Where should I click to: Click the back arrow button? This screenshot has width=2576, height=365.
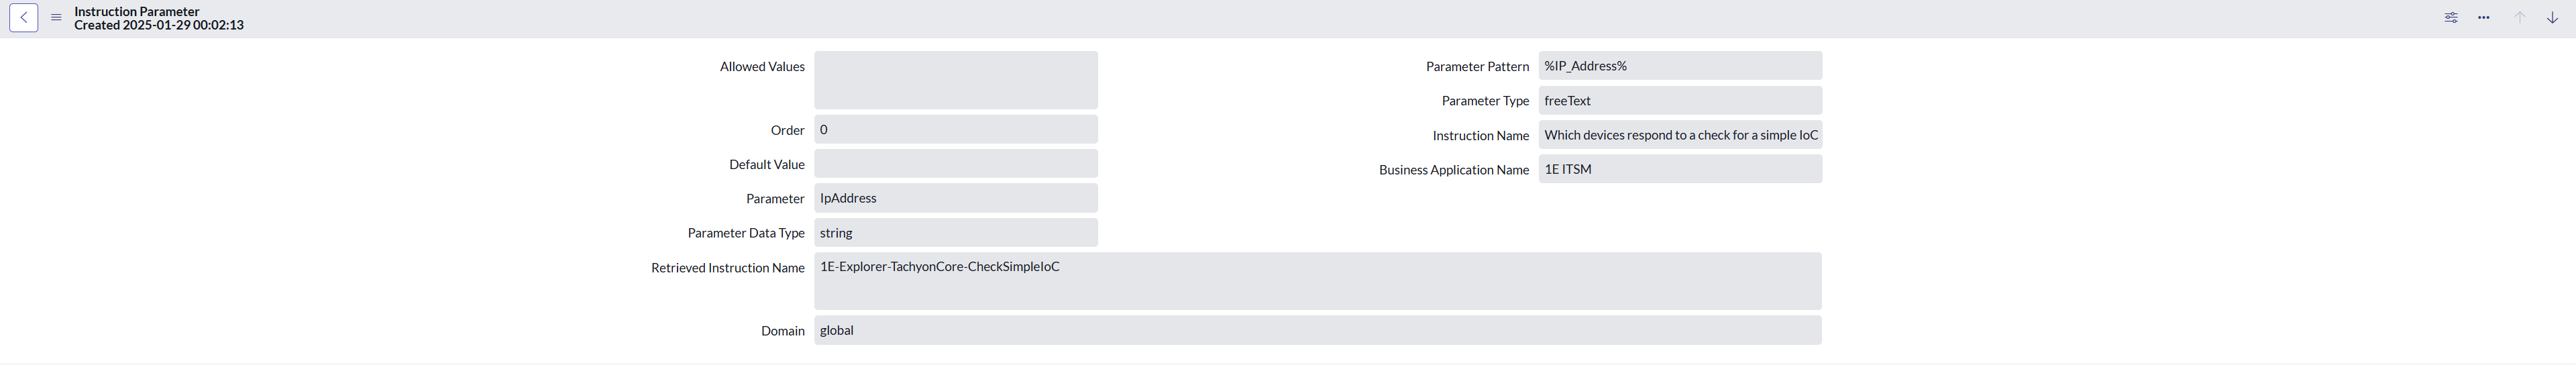24,18
